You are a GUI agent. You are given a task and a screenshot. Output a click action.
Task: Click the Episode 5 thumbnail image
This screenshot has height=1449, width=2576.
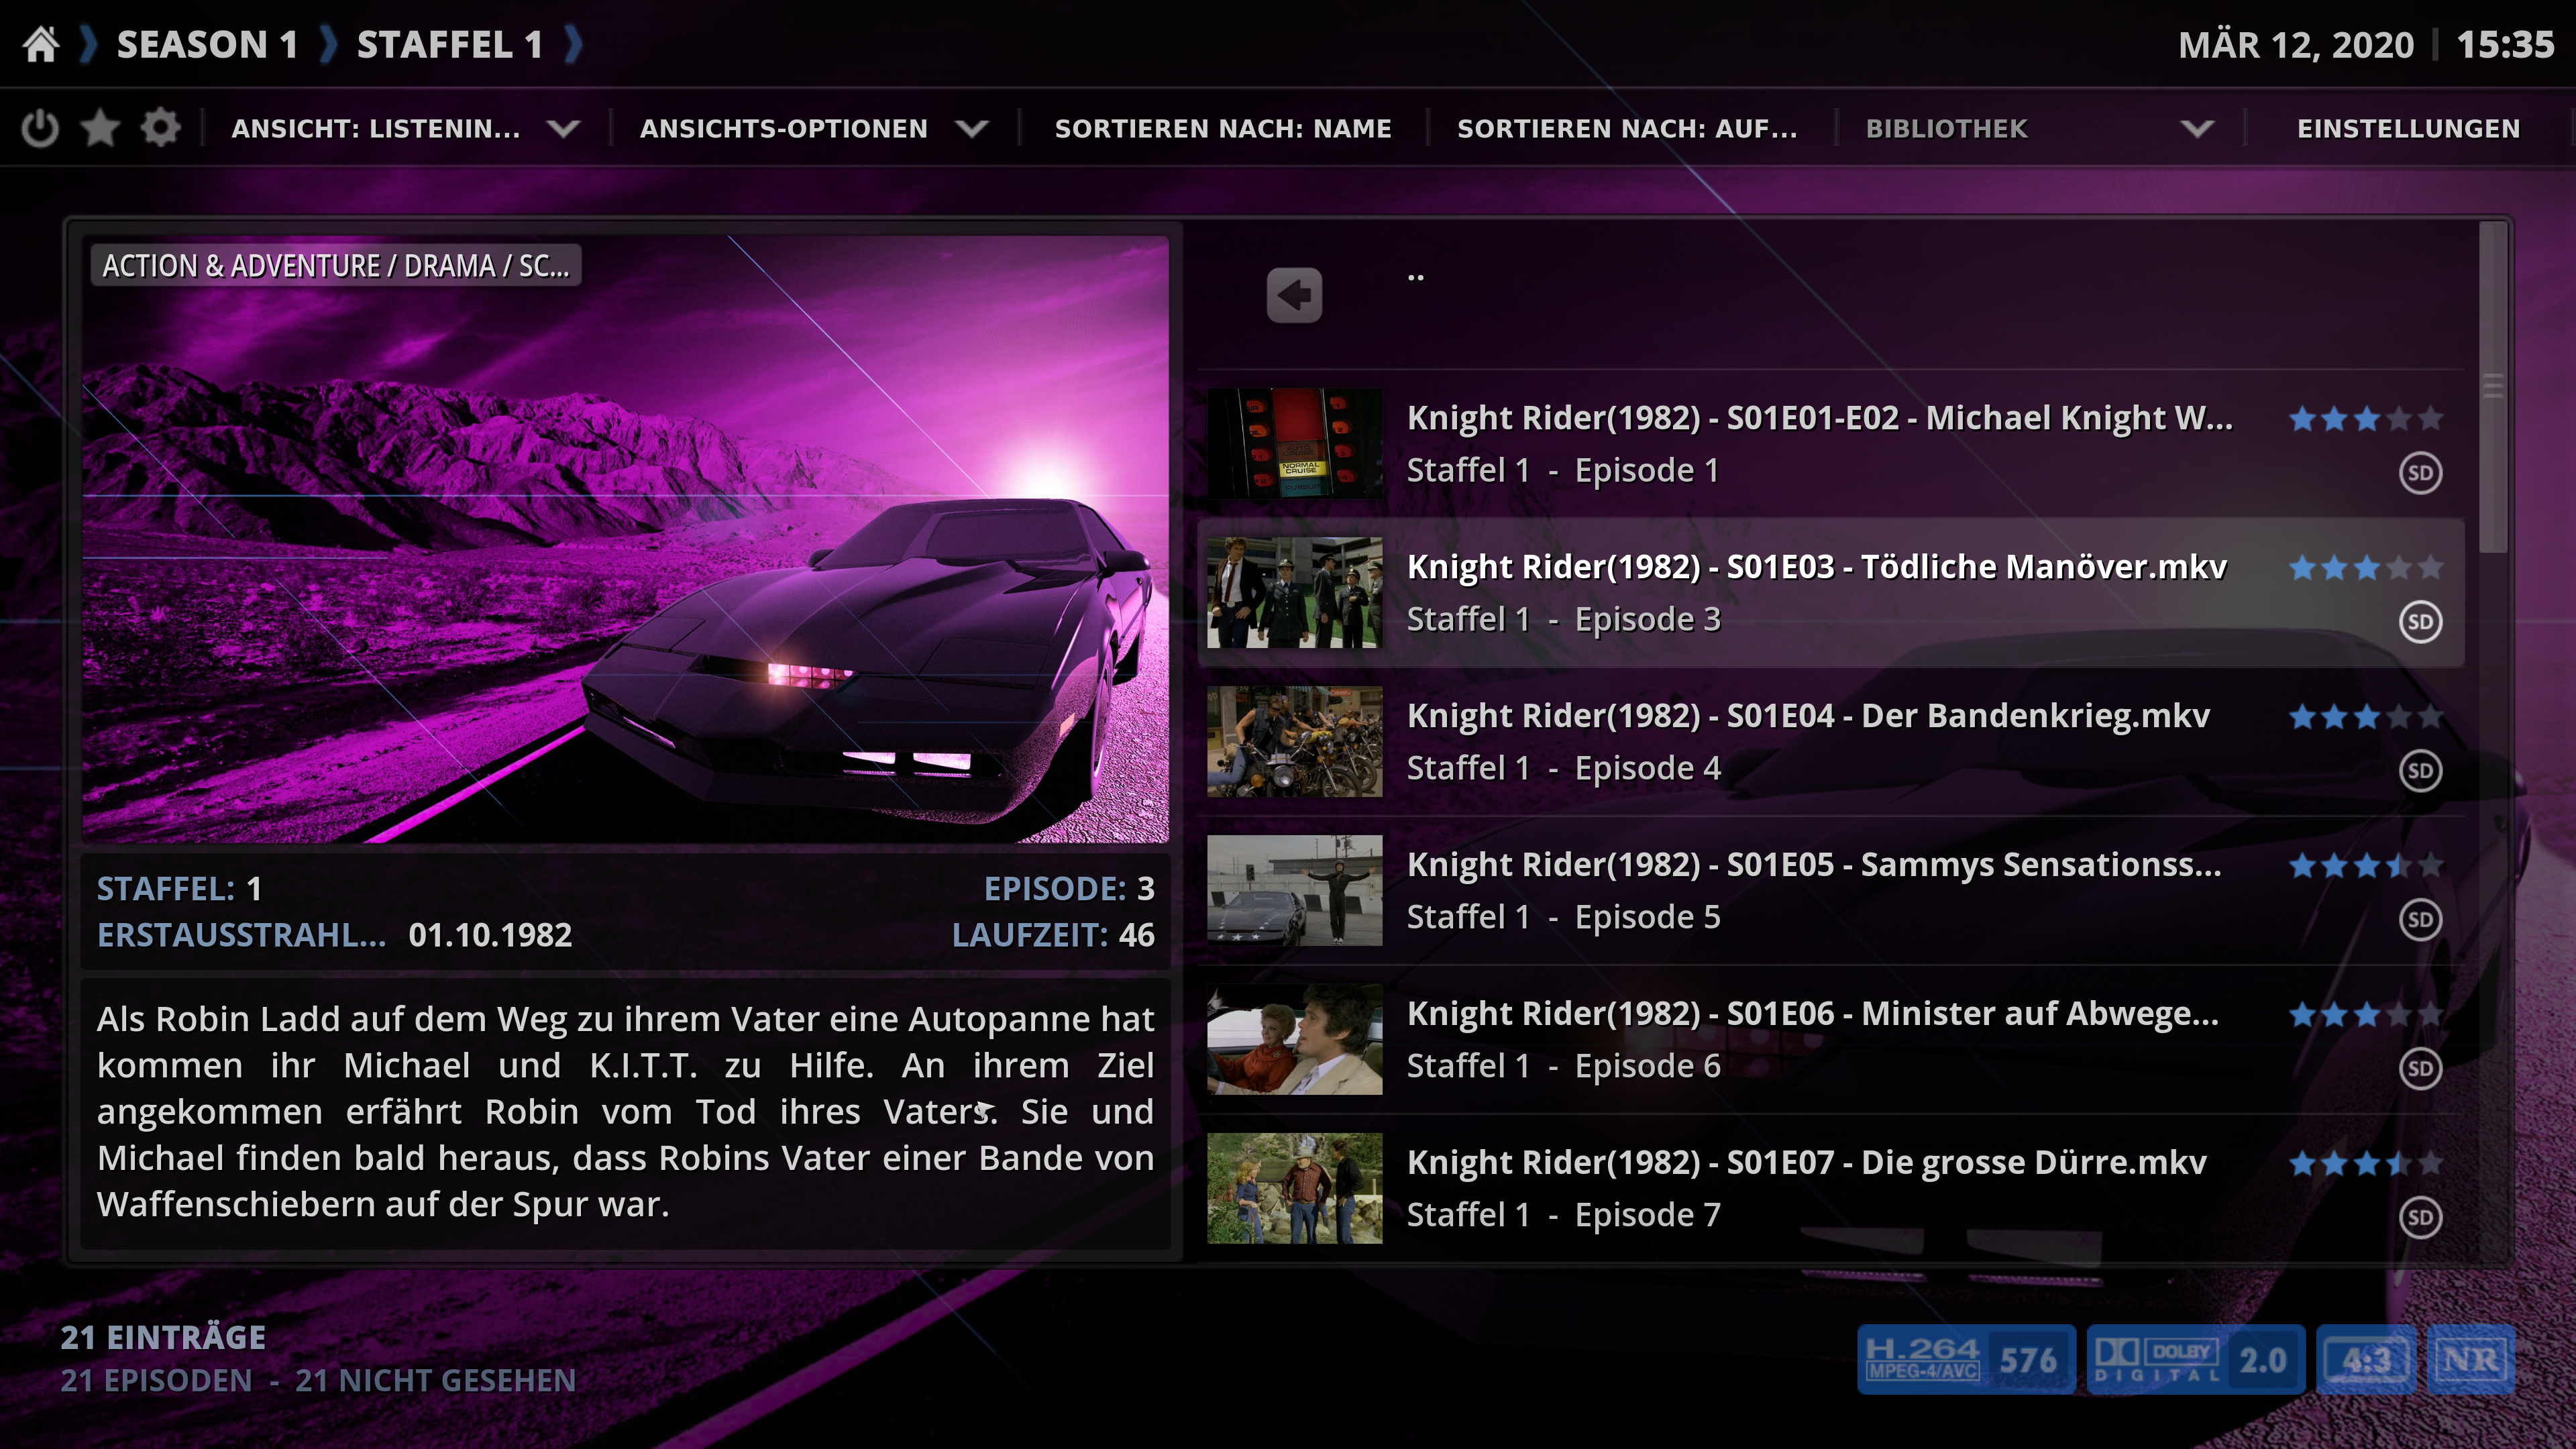coord(1294,891)
